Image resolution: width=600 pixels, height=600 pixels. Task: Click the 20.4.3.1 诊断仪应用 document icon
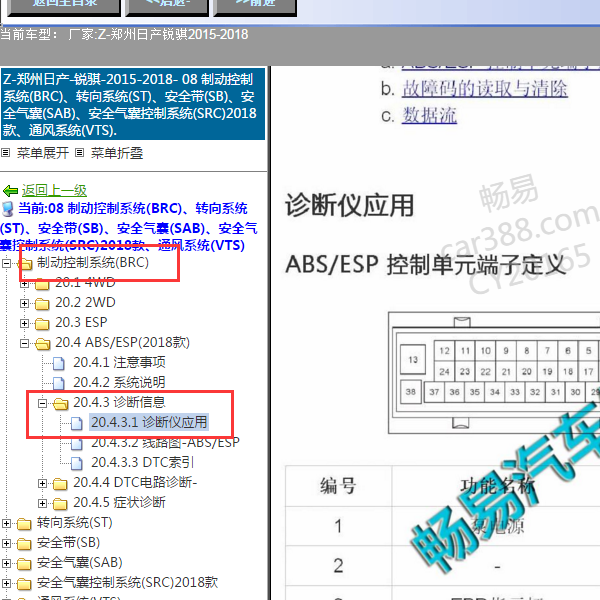pos(77,423)
